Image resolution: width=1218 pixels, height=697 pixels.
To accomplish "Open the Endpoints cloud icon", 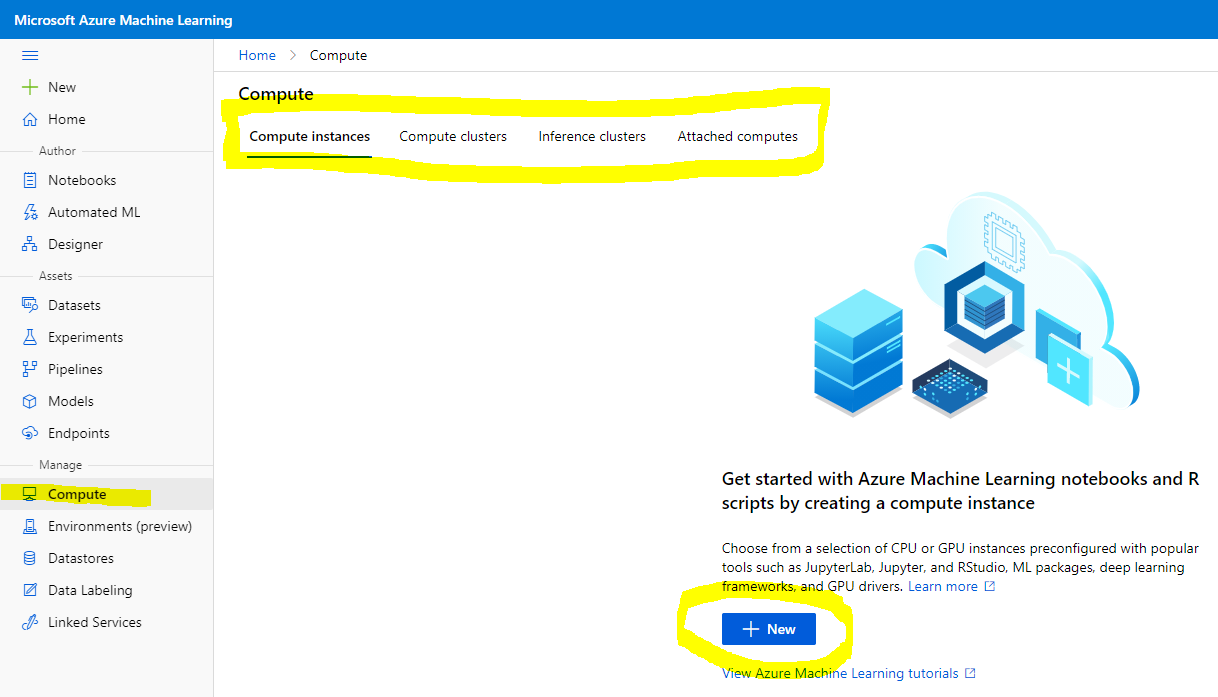I will [x=30, y=433].
